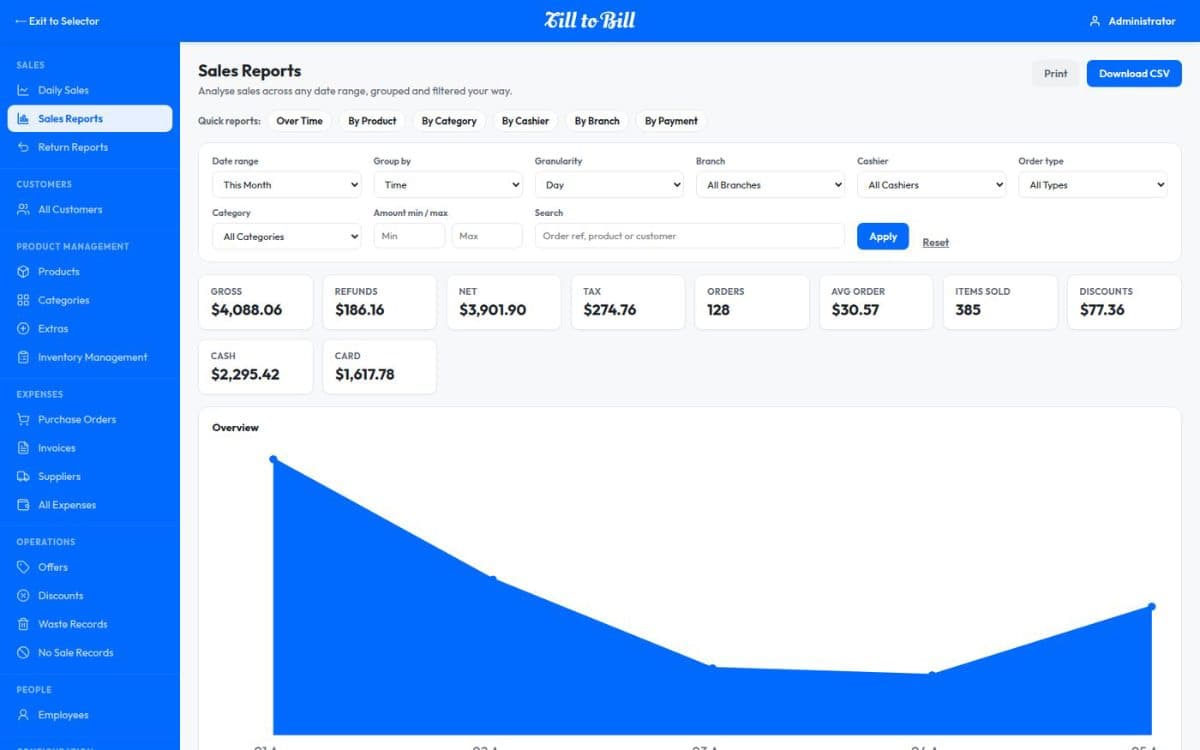The height and width of the screenshot is (750, 1200).
Task: Click the last data point on Overview chart
Action: pos(1152,606)
